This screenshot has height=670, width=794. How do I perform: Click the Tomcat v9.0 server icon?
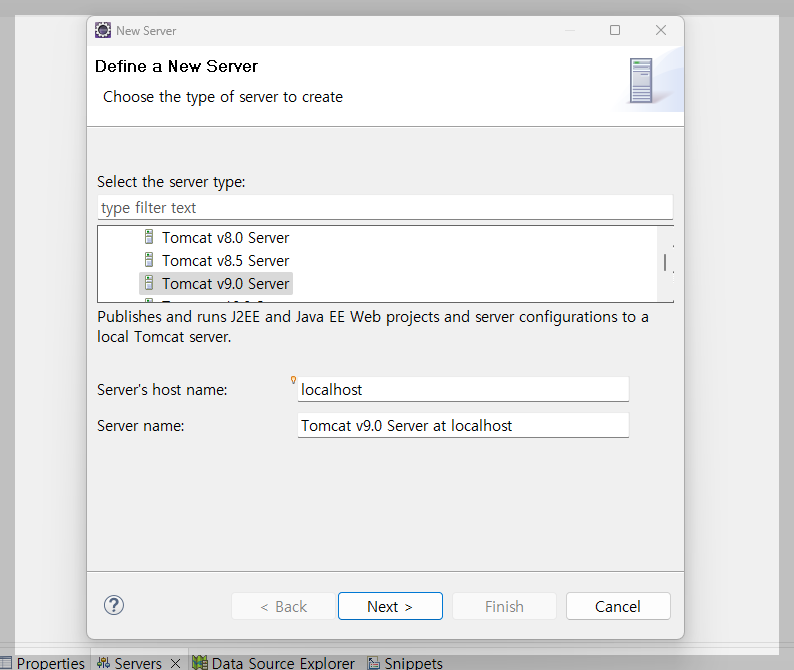tap(149, 283)
